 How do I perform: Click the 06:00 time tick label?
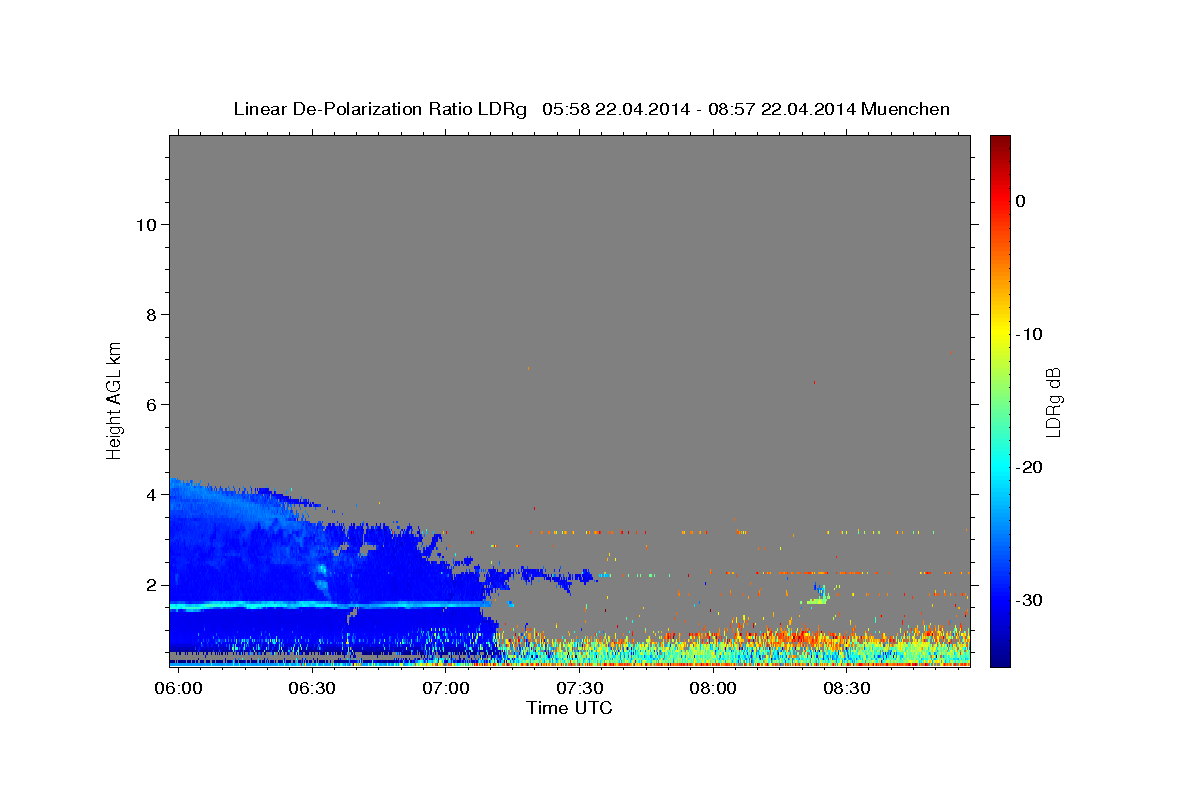179,689
